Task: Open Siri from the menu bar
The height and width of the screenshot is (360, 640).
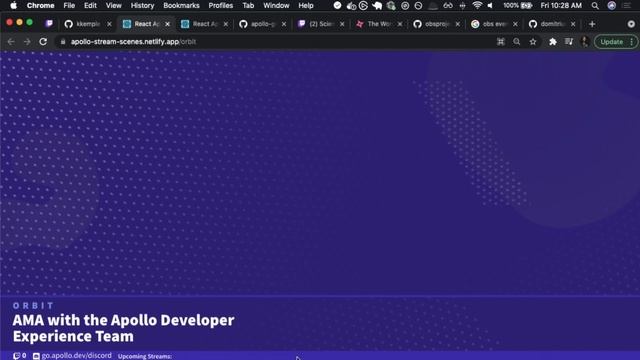Action: coord(611,5)
